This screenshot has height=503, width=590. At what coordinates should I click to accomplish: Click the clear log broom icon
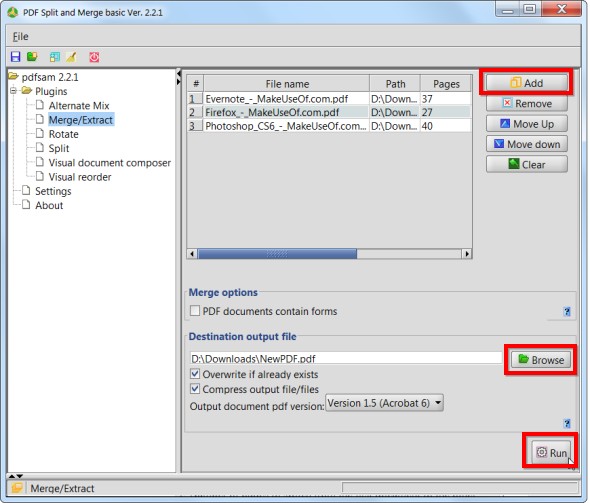[71, 57]
